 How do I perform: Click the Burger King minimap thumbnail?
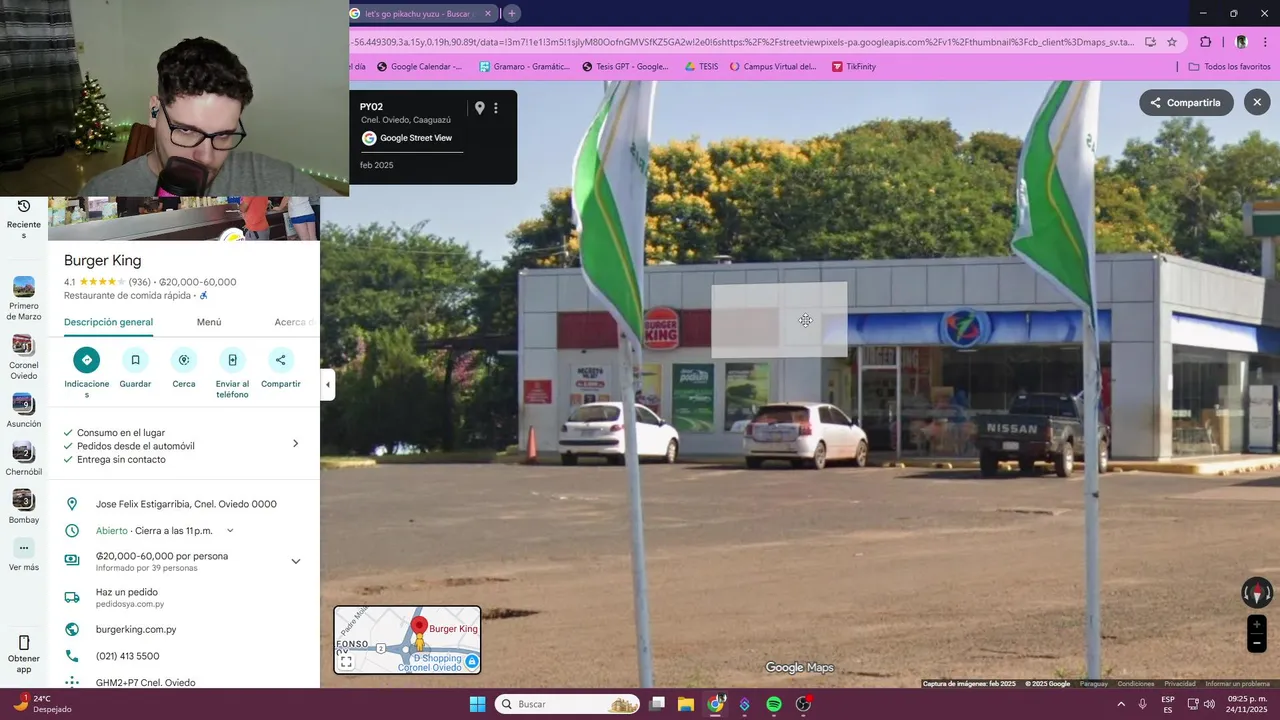(407, 640)
